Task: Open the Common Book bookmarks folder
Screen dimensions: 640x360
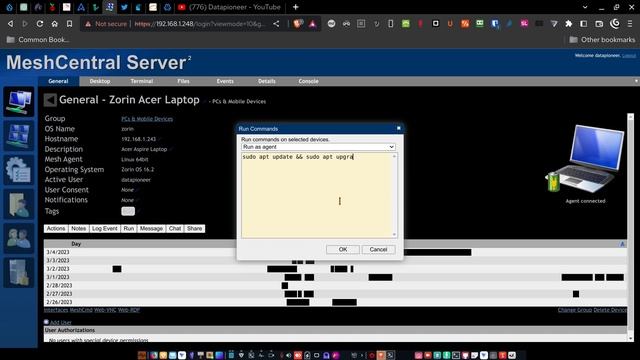Action: (x=38, y=40)
